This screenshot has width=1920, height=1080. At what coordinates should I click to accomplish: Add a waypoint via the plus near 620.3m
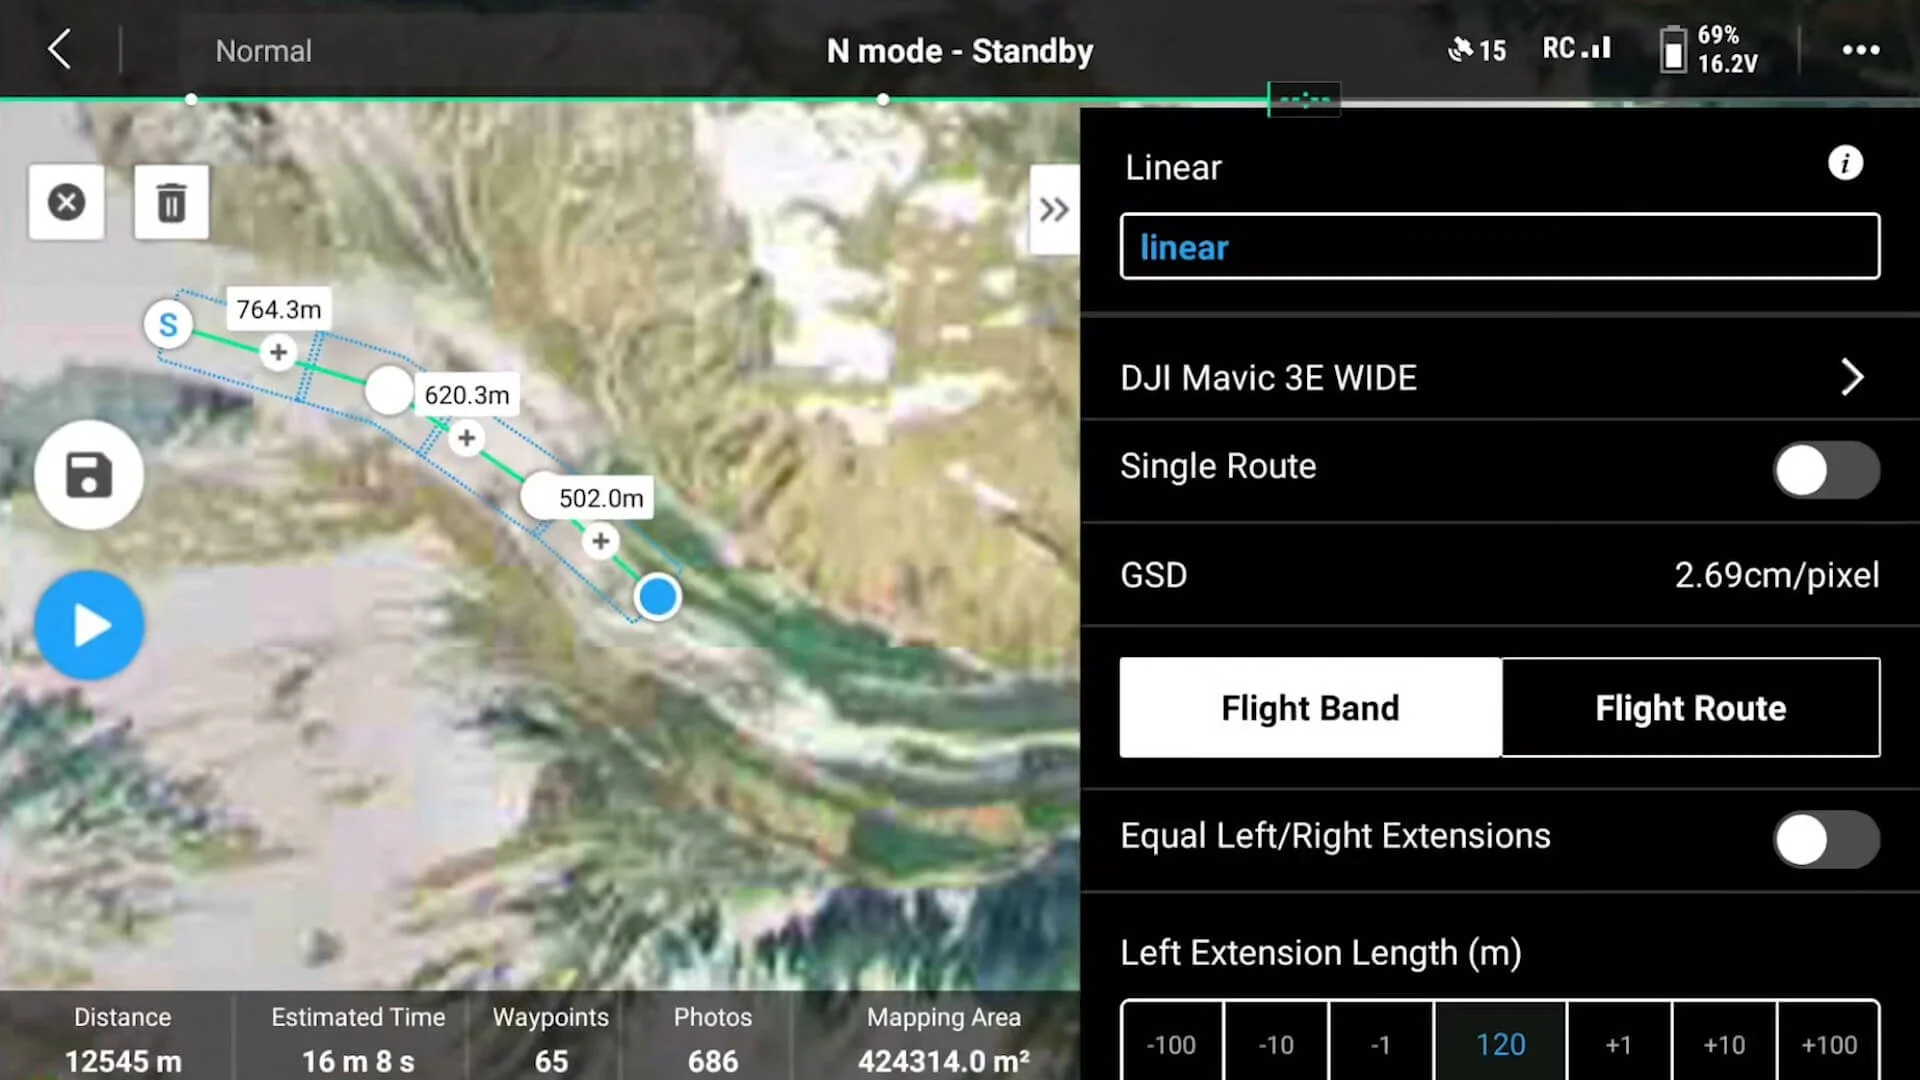466,438
